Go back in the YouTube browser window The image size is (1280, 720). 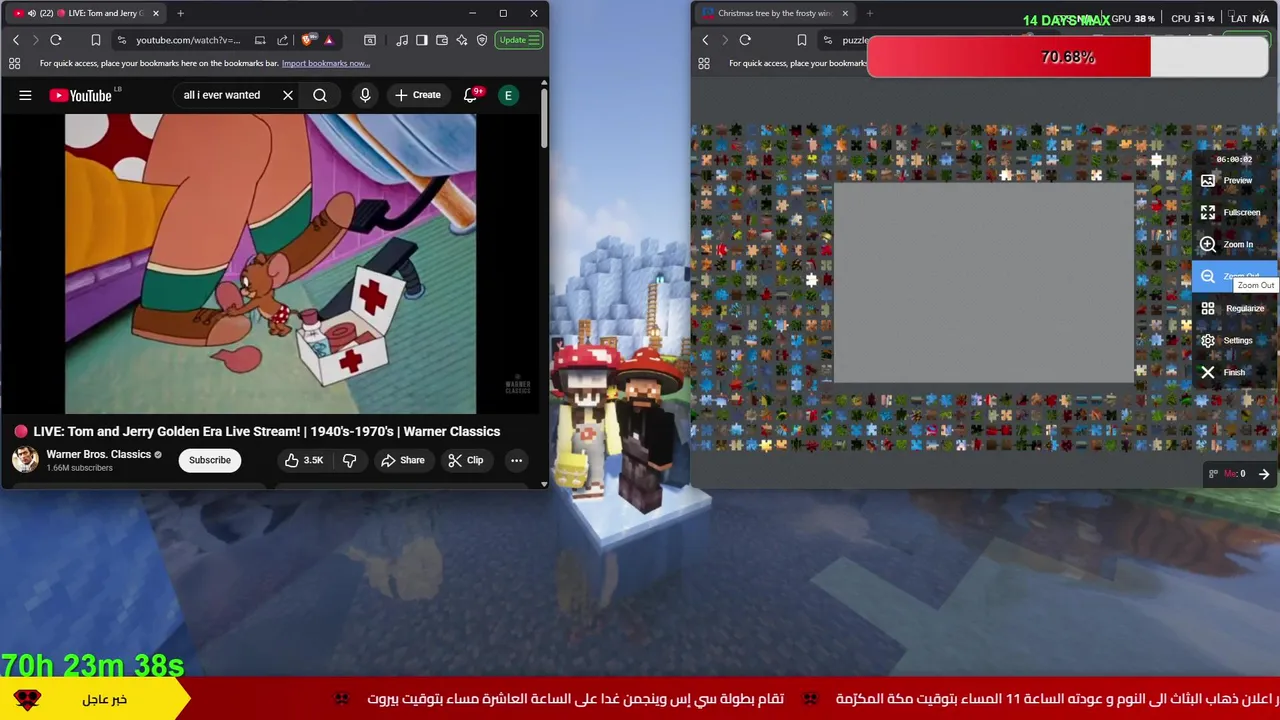tap(16, 40)
